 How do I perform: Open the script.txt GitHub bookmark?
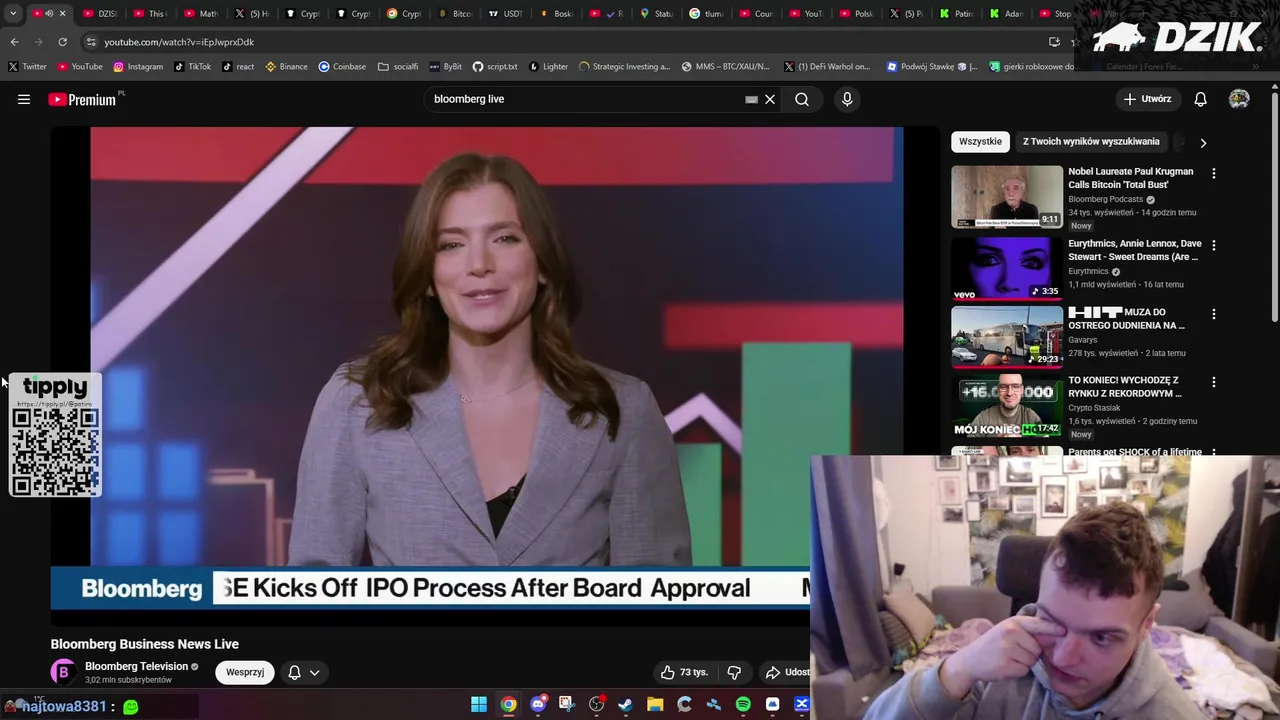coord(495,67)
